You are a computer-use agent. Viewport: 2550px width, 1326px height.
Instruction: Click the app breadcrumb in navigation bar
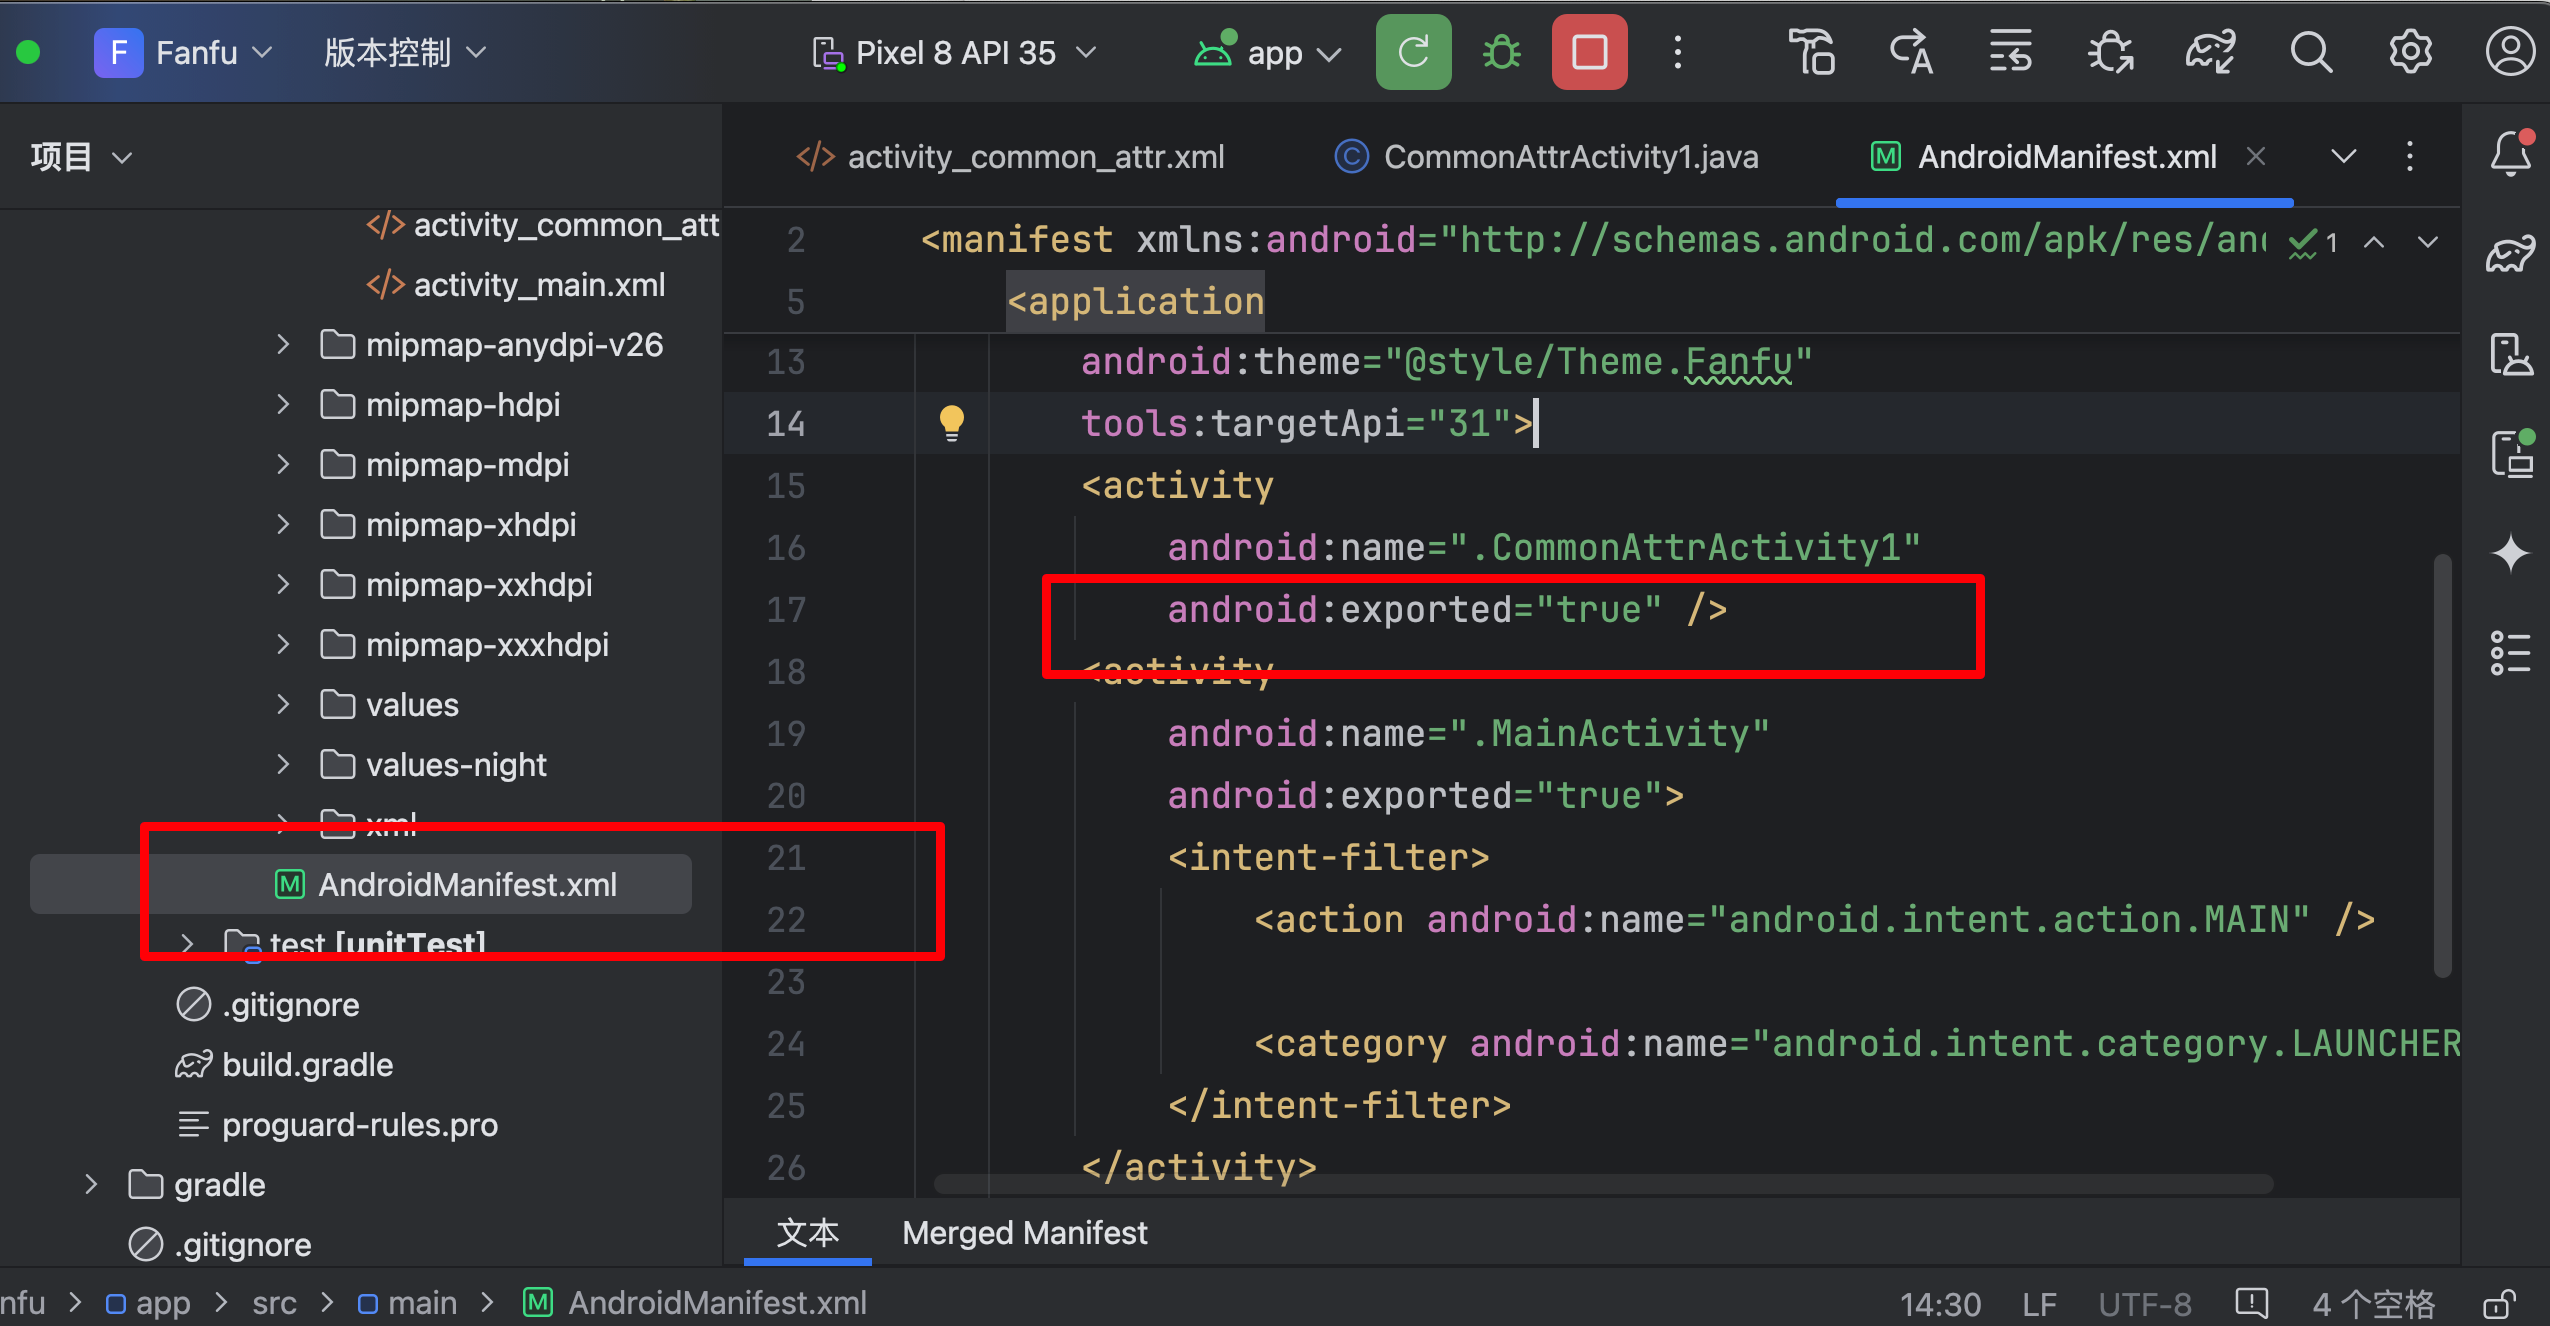(148, 1303)
